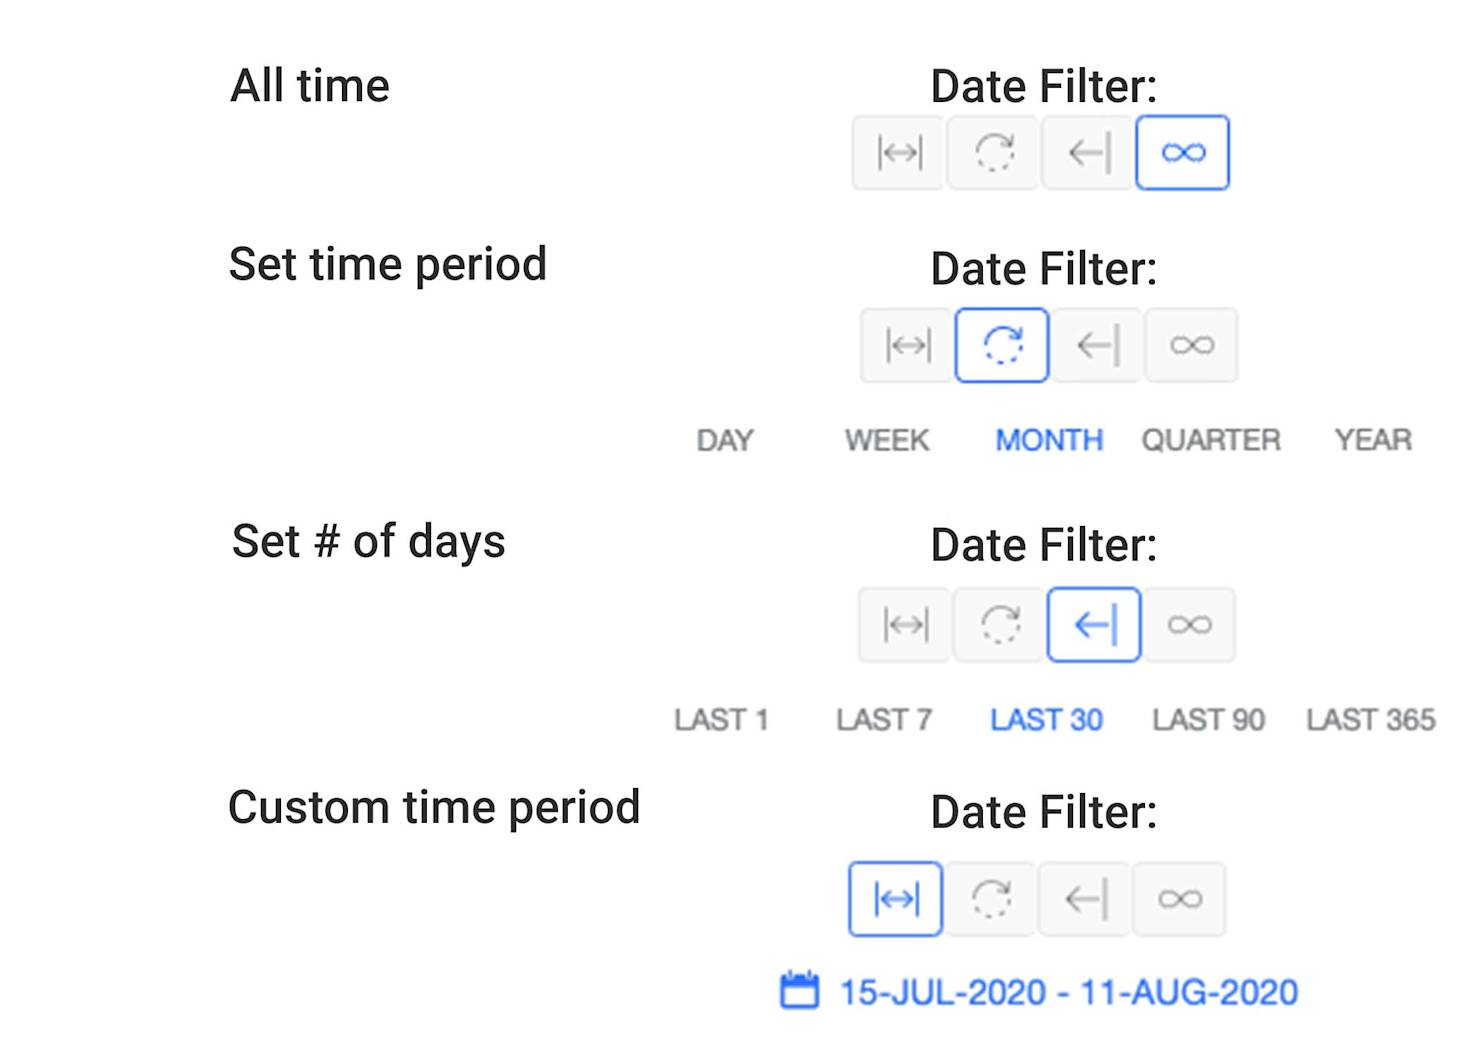Choose the DAY period option

click(725, 440)
